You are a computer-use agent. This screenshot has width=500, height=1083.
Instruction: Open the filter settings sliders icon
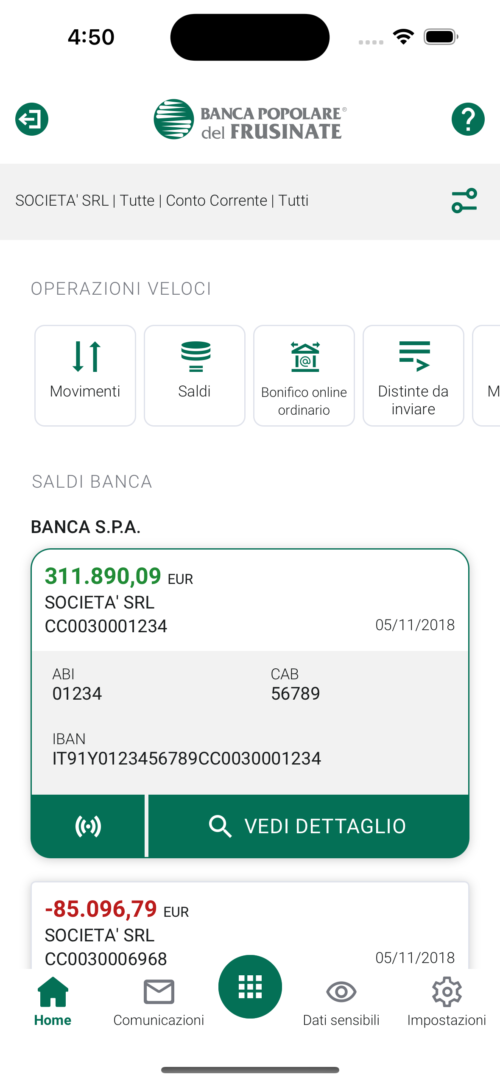[x=464, y=201]
